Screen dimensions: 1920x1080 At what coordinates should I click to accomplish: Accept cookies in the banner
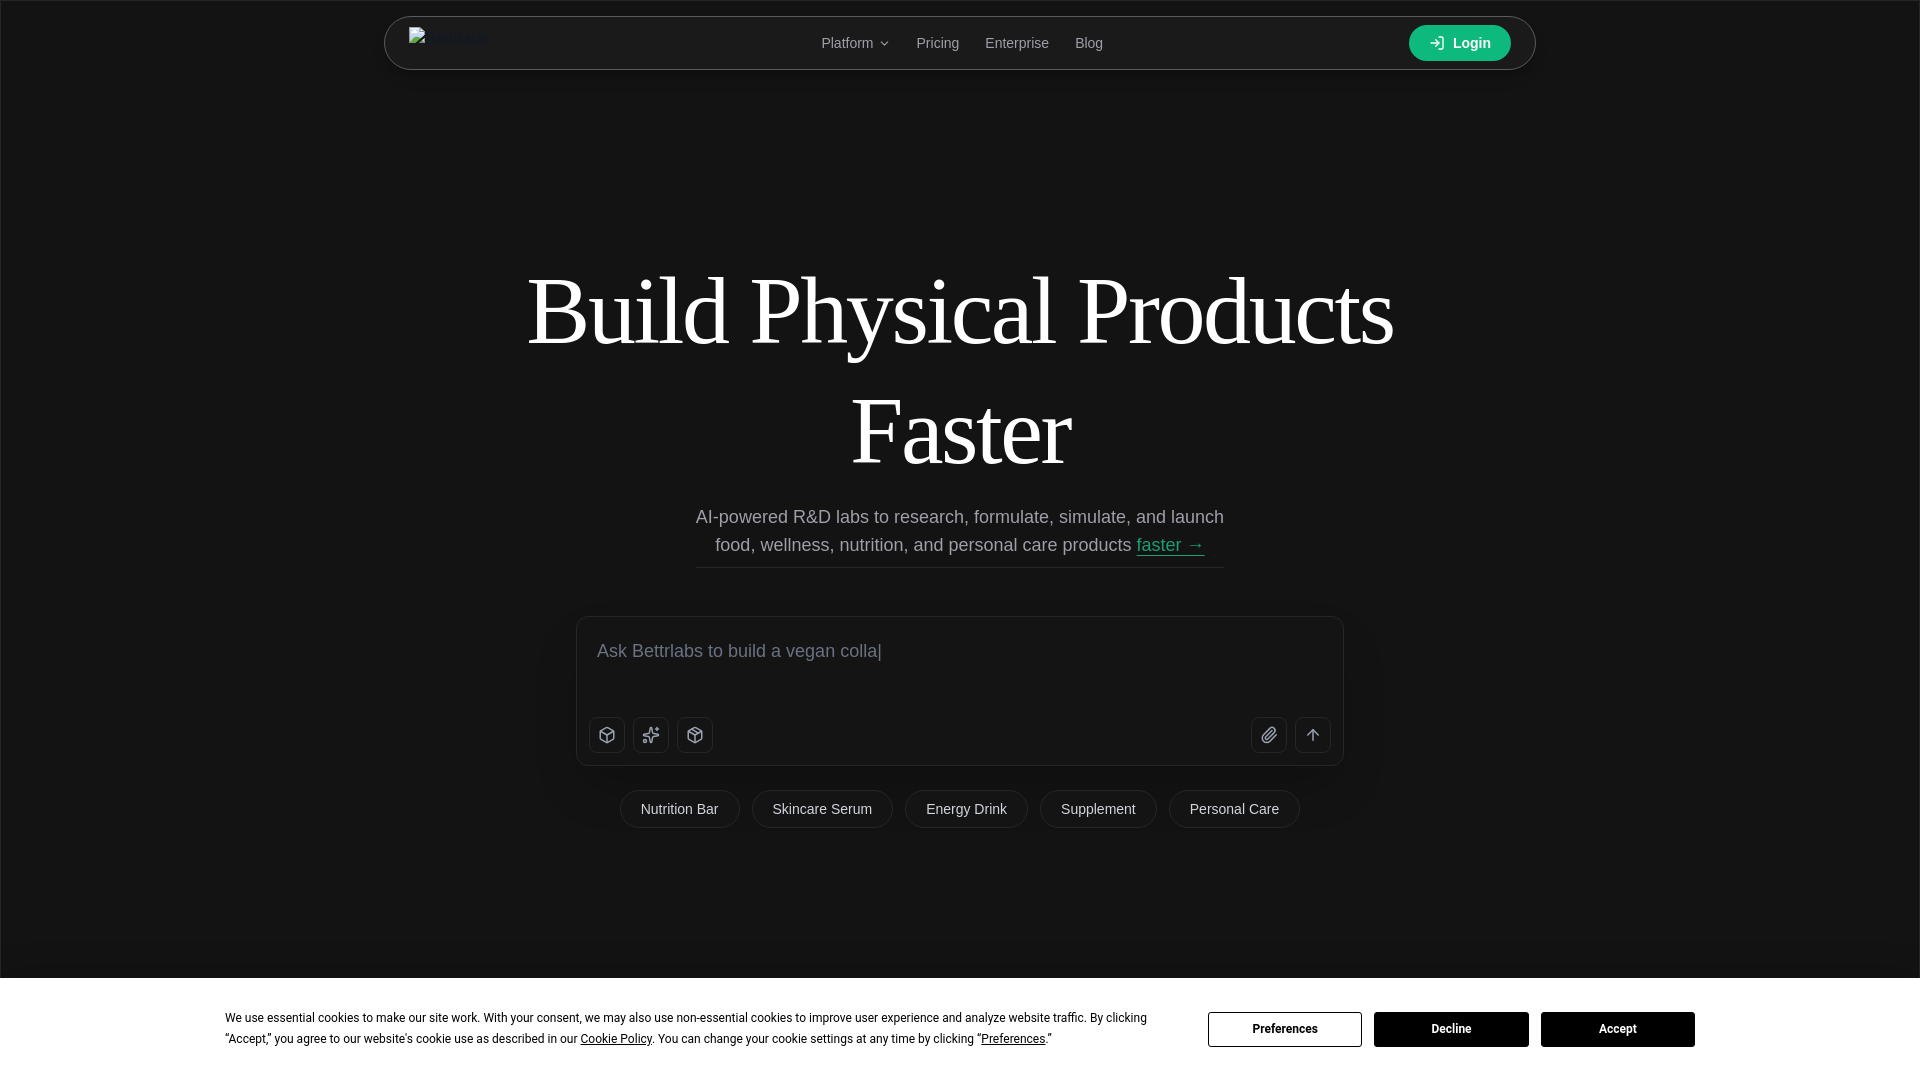(x=1617, y=1029)
